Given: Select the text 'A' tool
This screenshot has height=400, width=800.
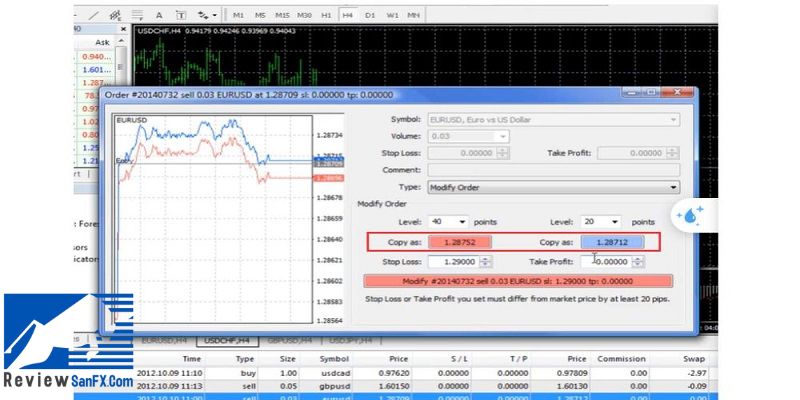Looking at the screenshot, I should (x=160, y=16).
